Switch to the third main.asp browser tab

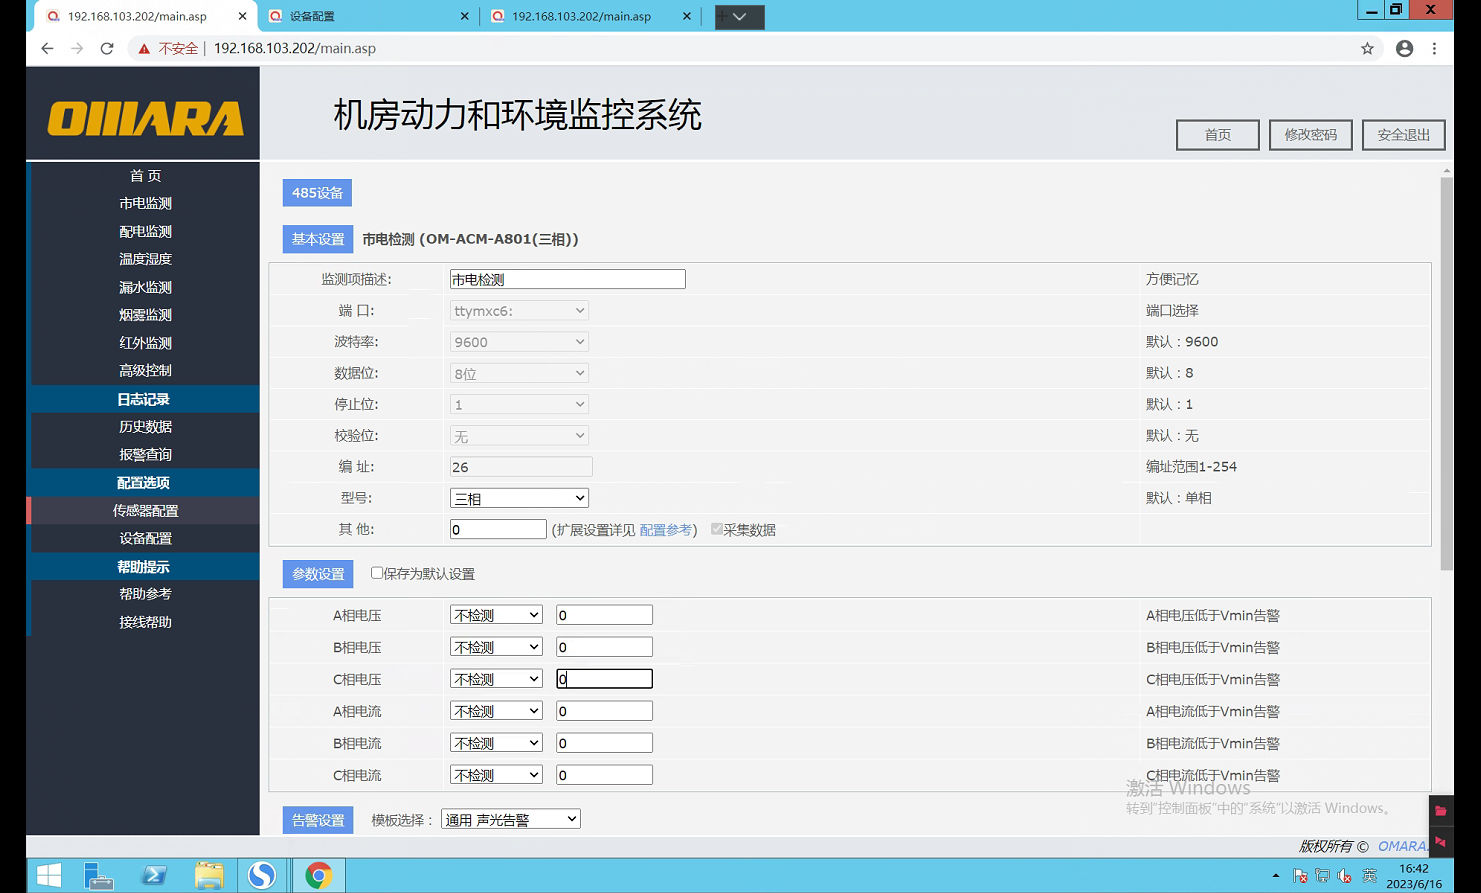(590, 16)
